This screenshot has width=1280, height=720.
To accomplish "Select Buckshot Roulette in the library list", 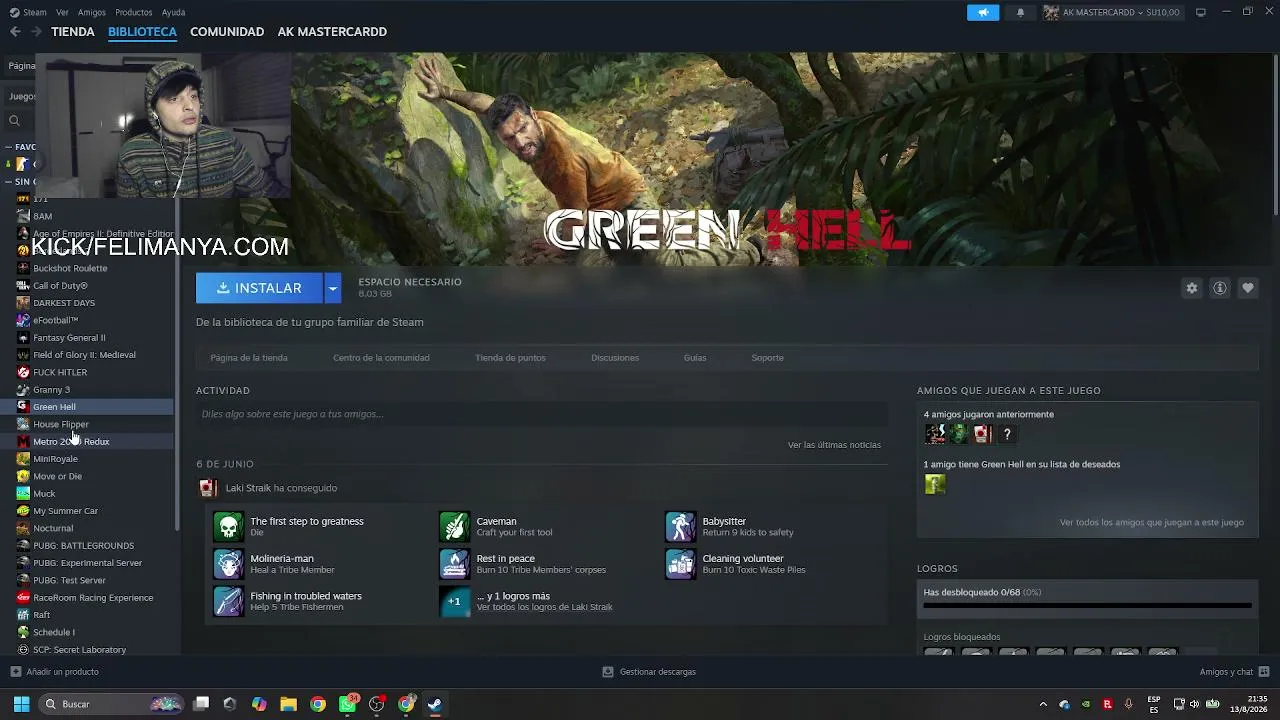I will click(x=70, y=268).
